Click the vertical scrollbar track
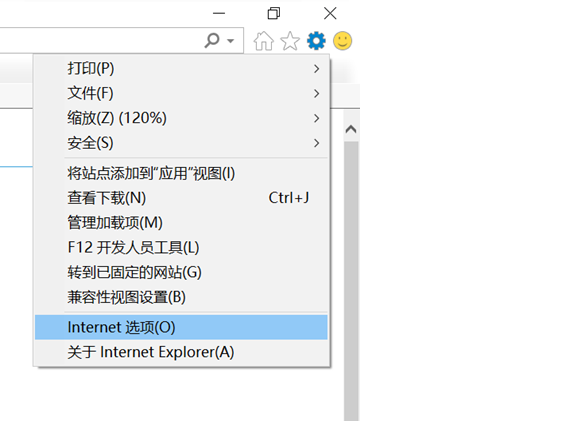 coord(351,281)
